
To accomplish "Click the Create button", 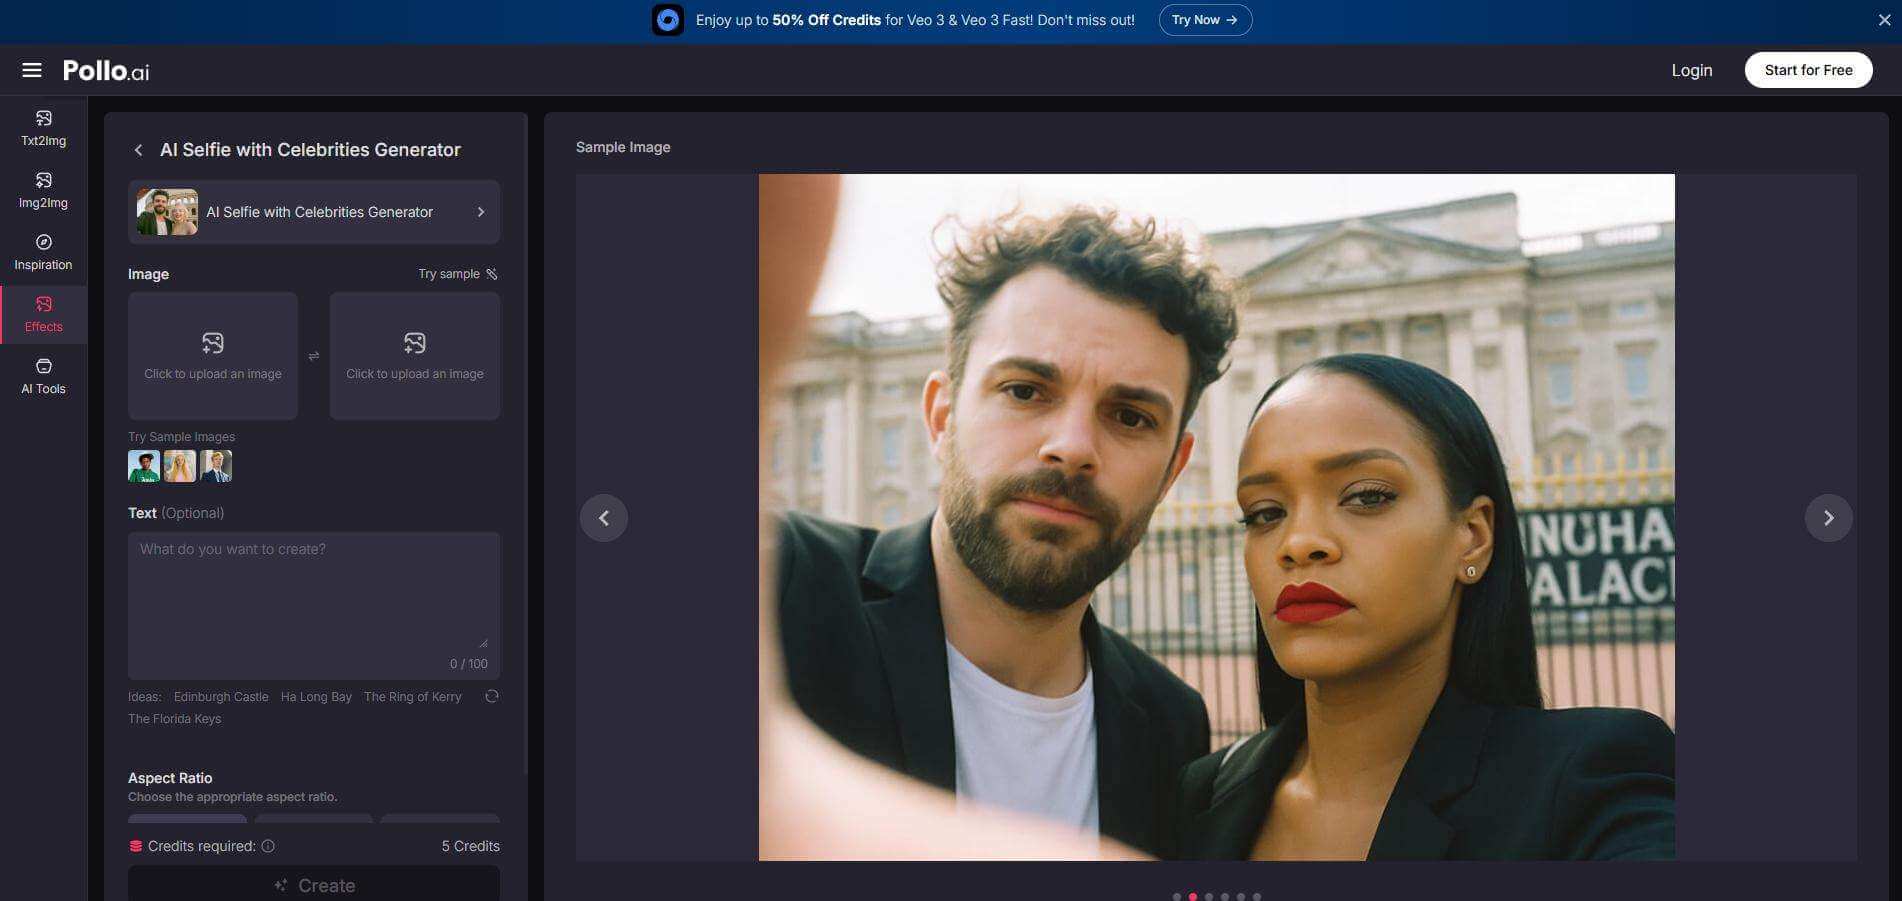I will pyautogui.click(x=313, y=885).
